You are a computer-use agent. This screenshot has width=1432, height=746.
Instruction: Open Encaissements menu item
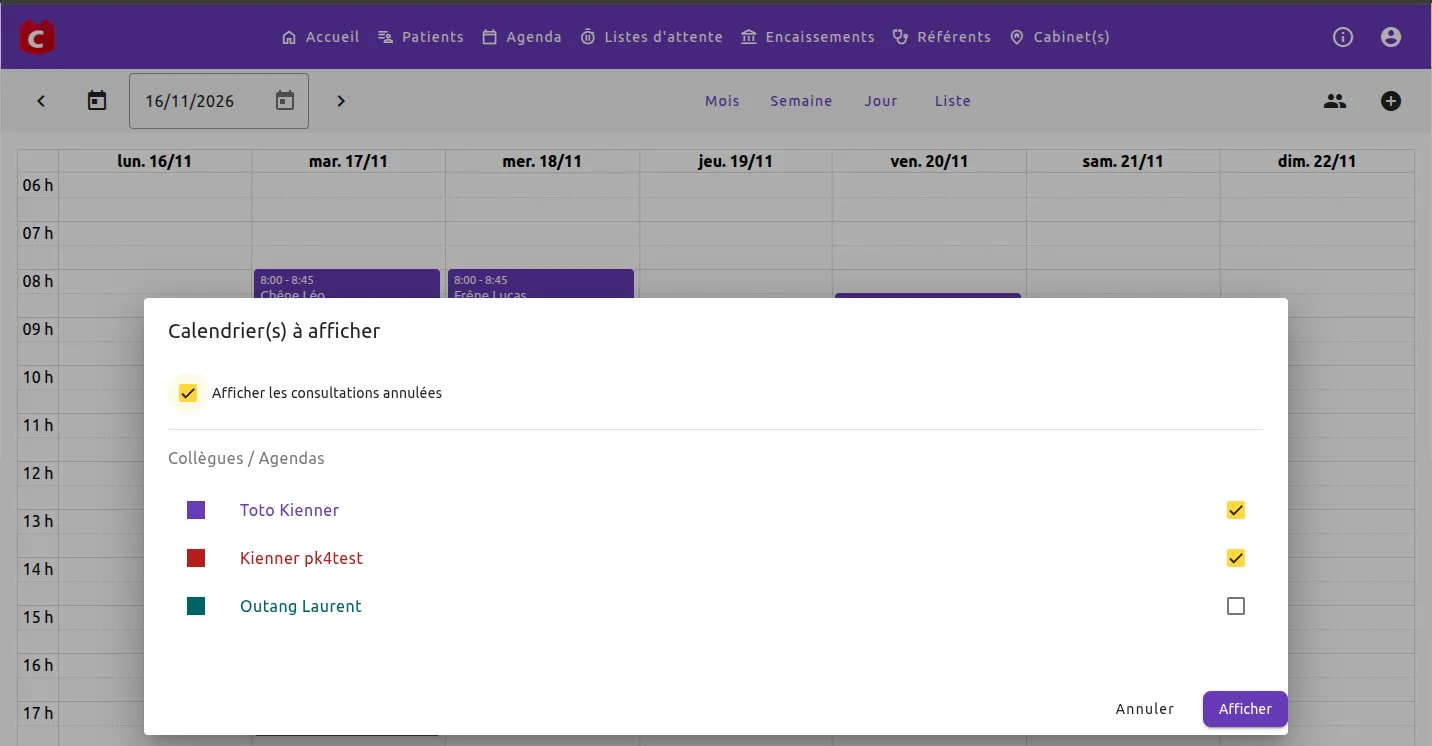[x=808, y=37]
